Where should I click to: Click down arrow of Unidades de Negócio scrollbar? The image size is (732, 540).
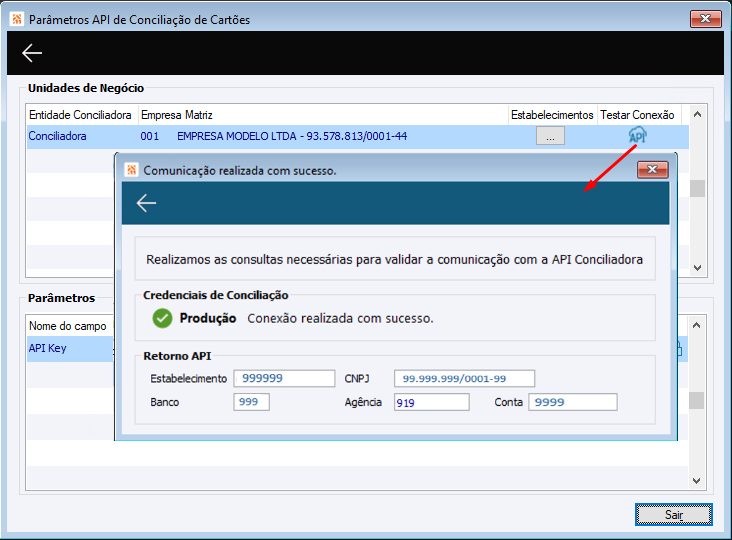(x=697, y=268)
